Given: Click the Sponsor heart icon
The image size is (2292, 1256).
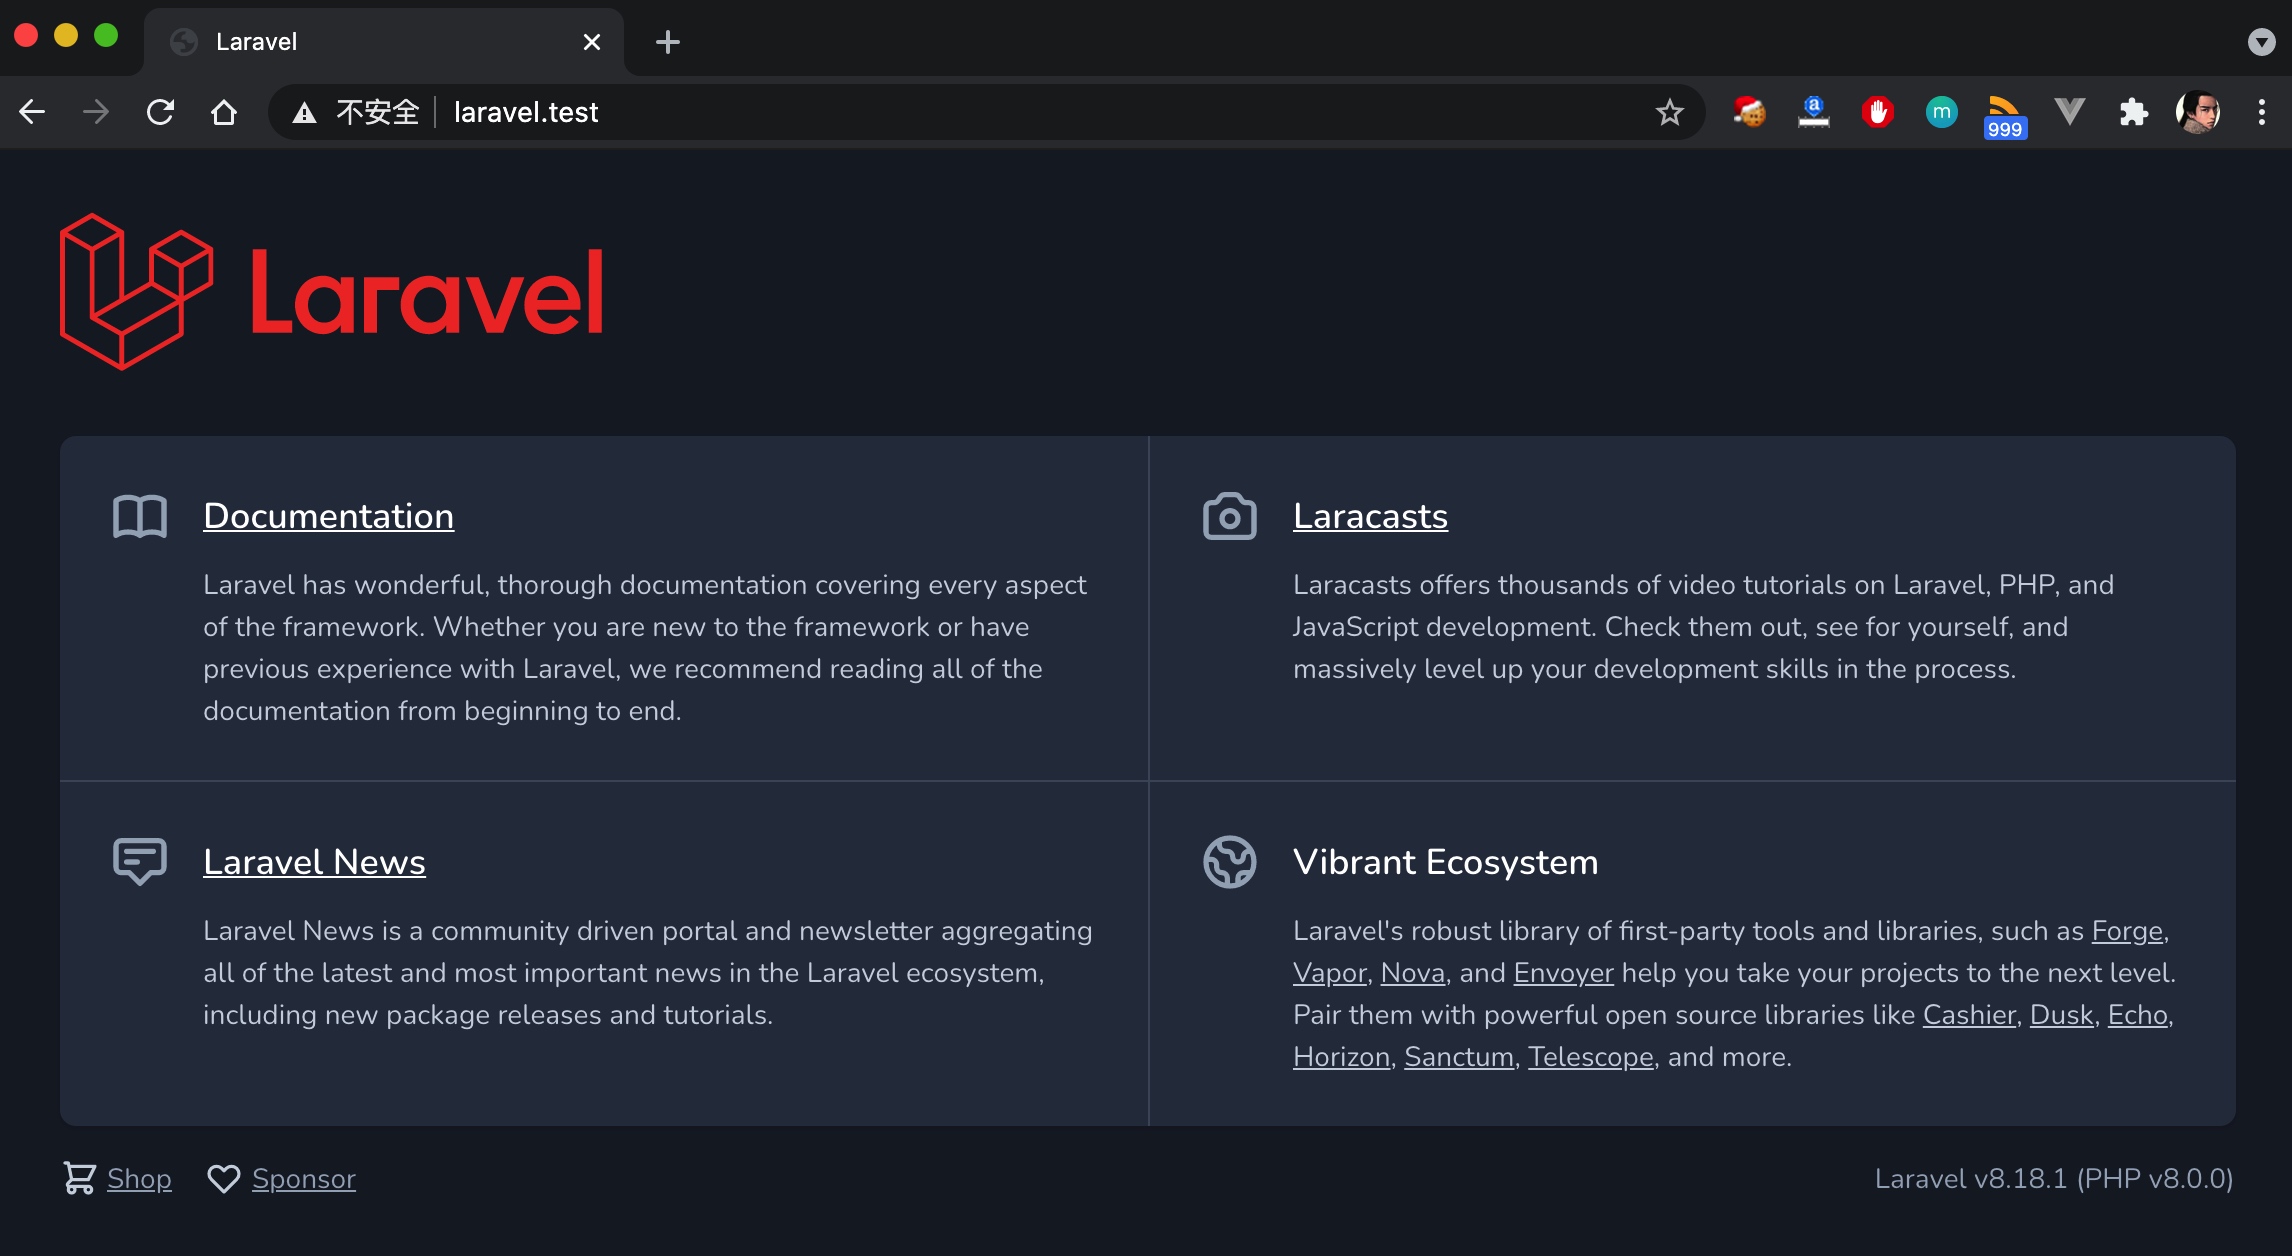Looking at the screenshot, I should [x=224, y=1179].
